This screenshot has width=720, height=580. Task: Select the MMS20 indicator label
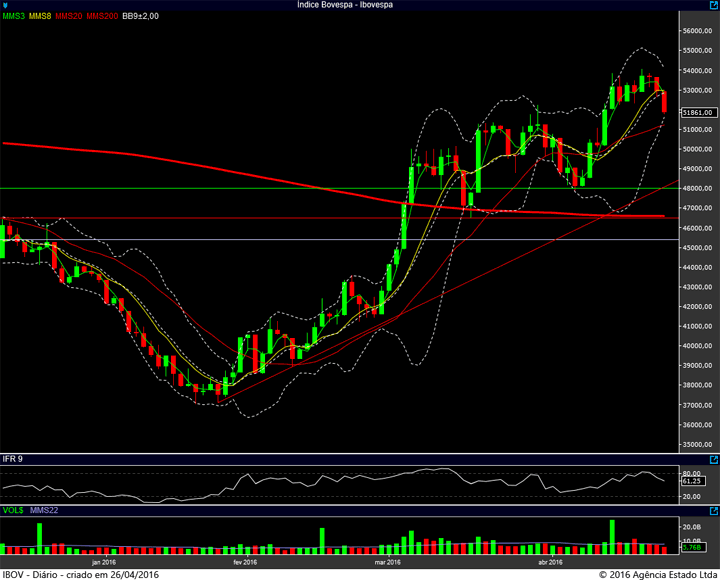68,16
